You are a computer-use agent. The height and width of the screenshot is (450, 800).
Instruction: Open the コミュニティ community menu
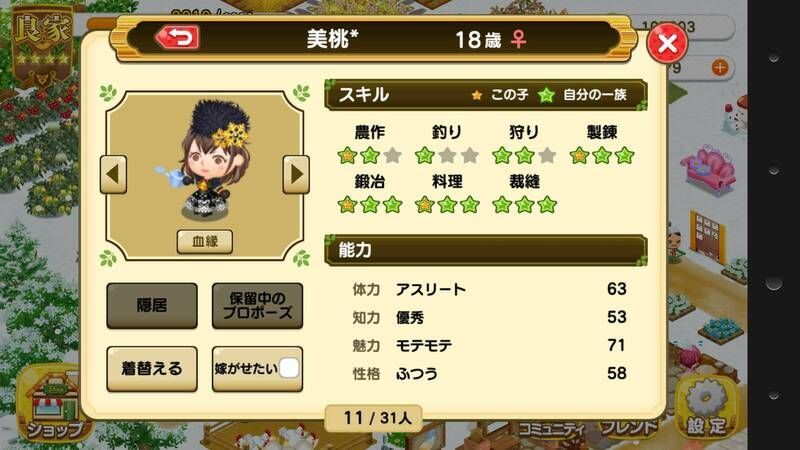click(x=552, y=429)
